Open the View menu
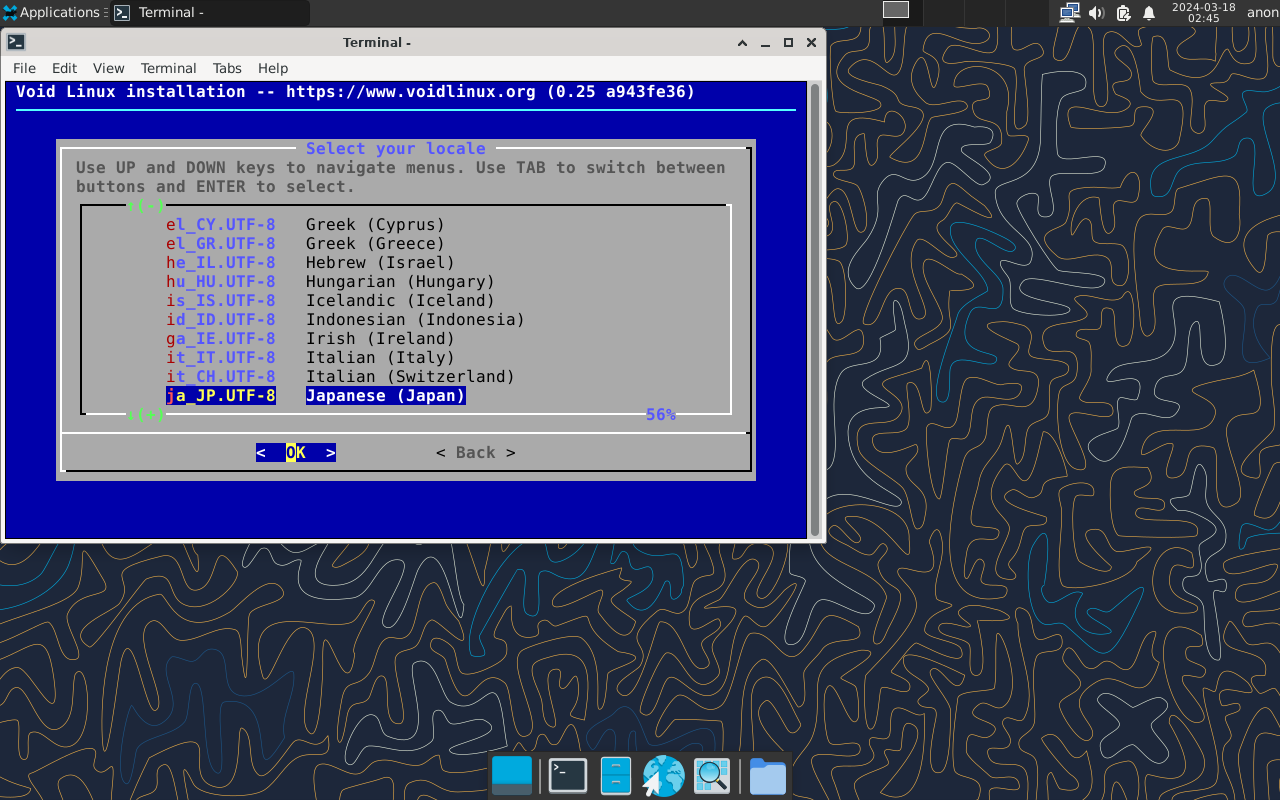The width and height of the screenshot is (1280, 800). [108, 68]
